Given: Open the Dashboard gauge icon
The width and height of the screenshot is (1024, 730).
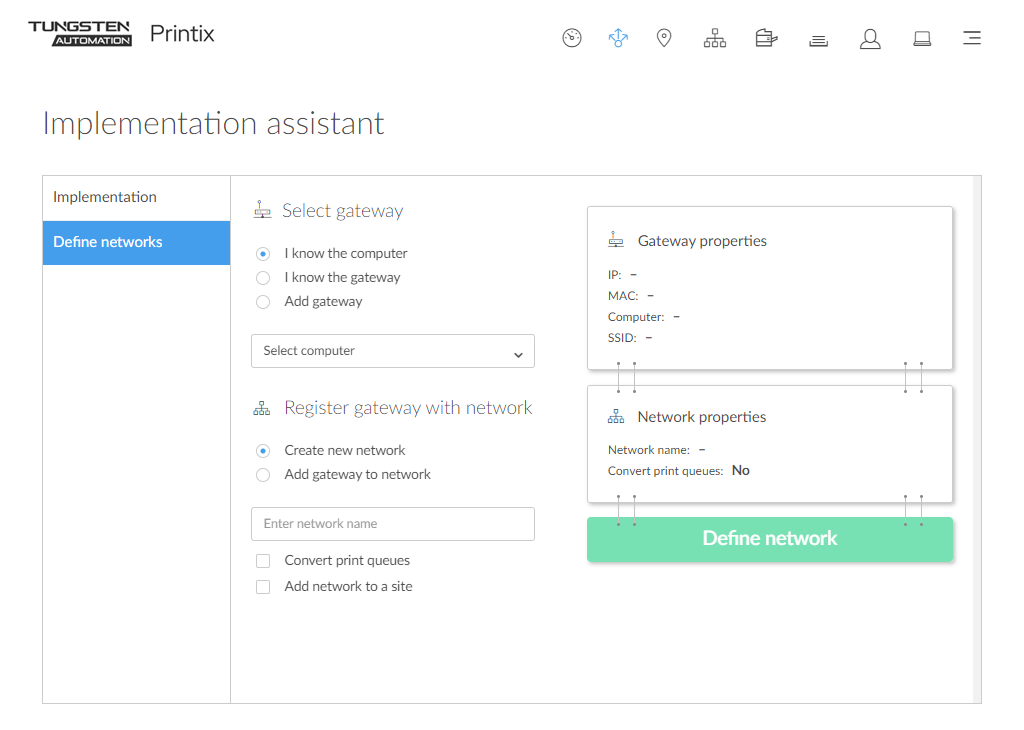Looking at the screenshot, I should 572,38.
